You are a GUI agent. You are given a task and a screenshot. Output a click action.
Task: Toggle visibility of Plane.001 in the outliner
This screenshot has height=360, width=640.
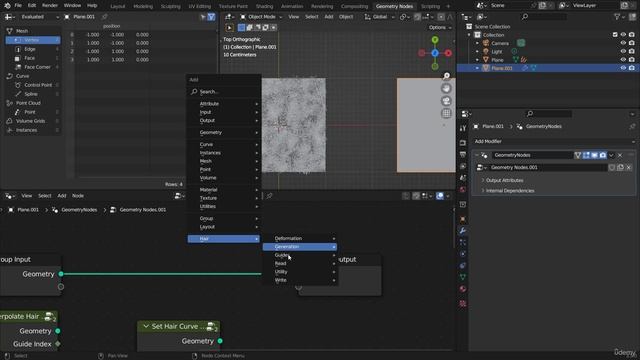623,68
